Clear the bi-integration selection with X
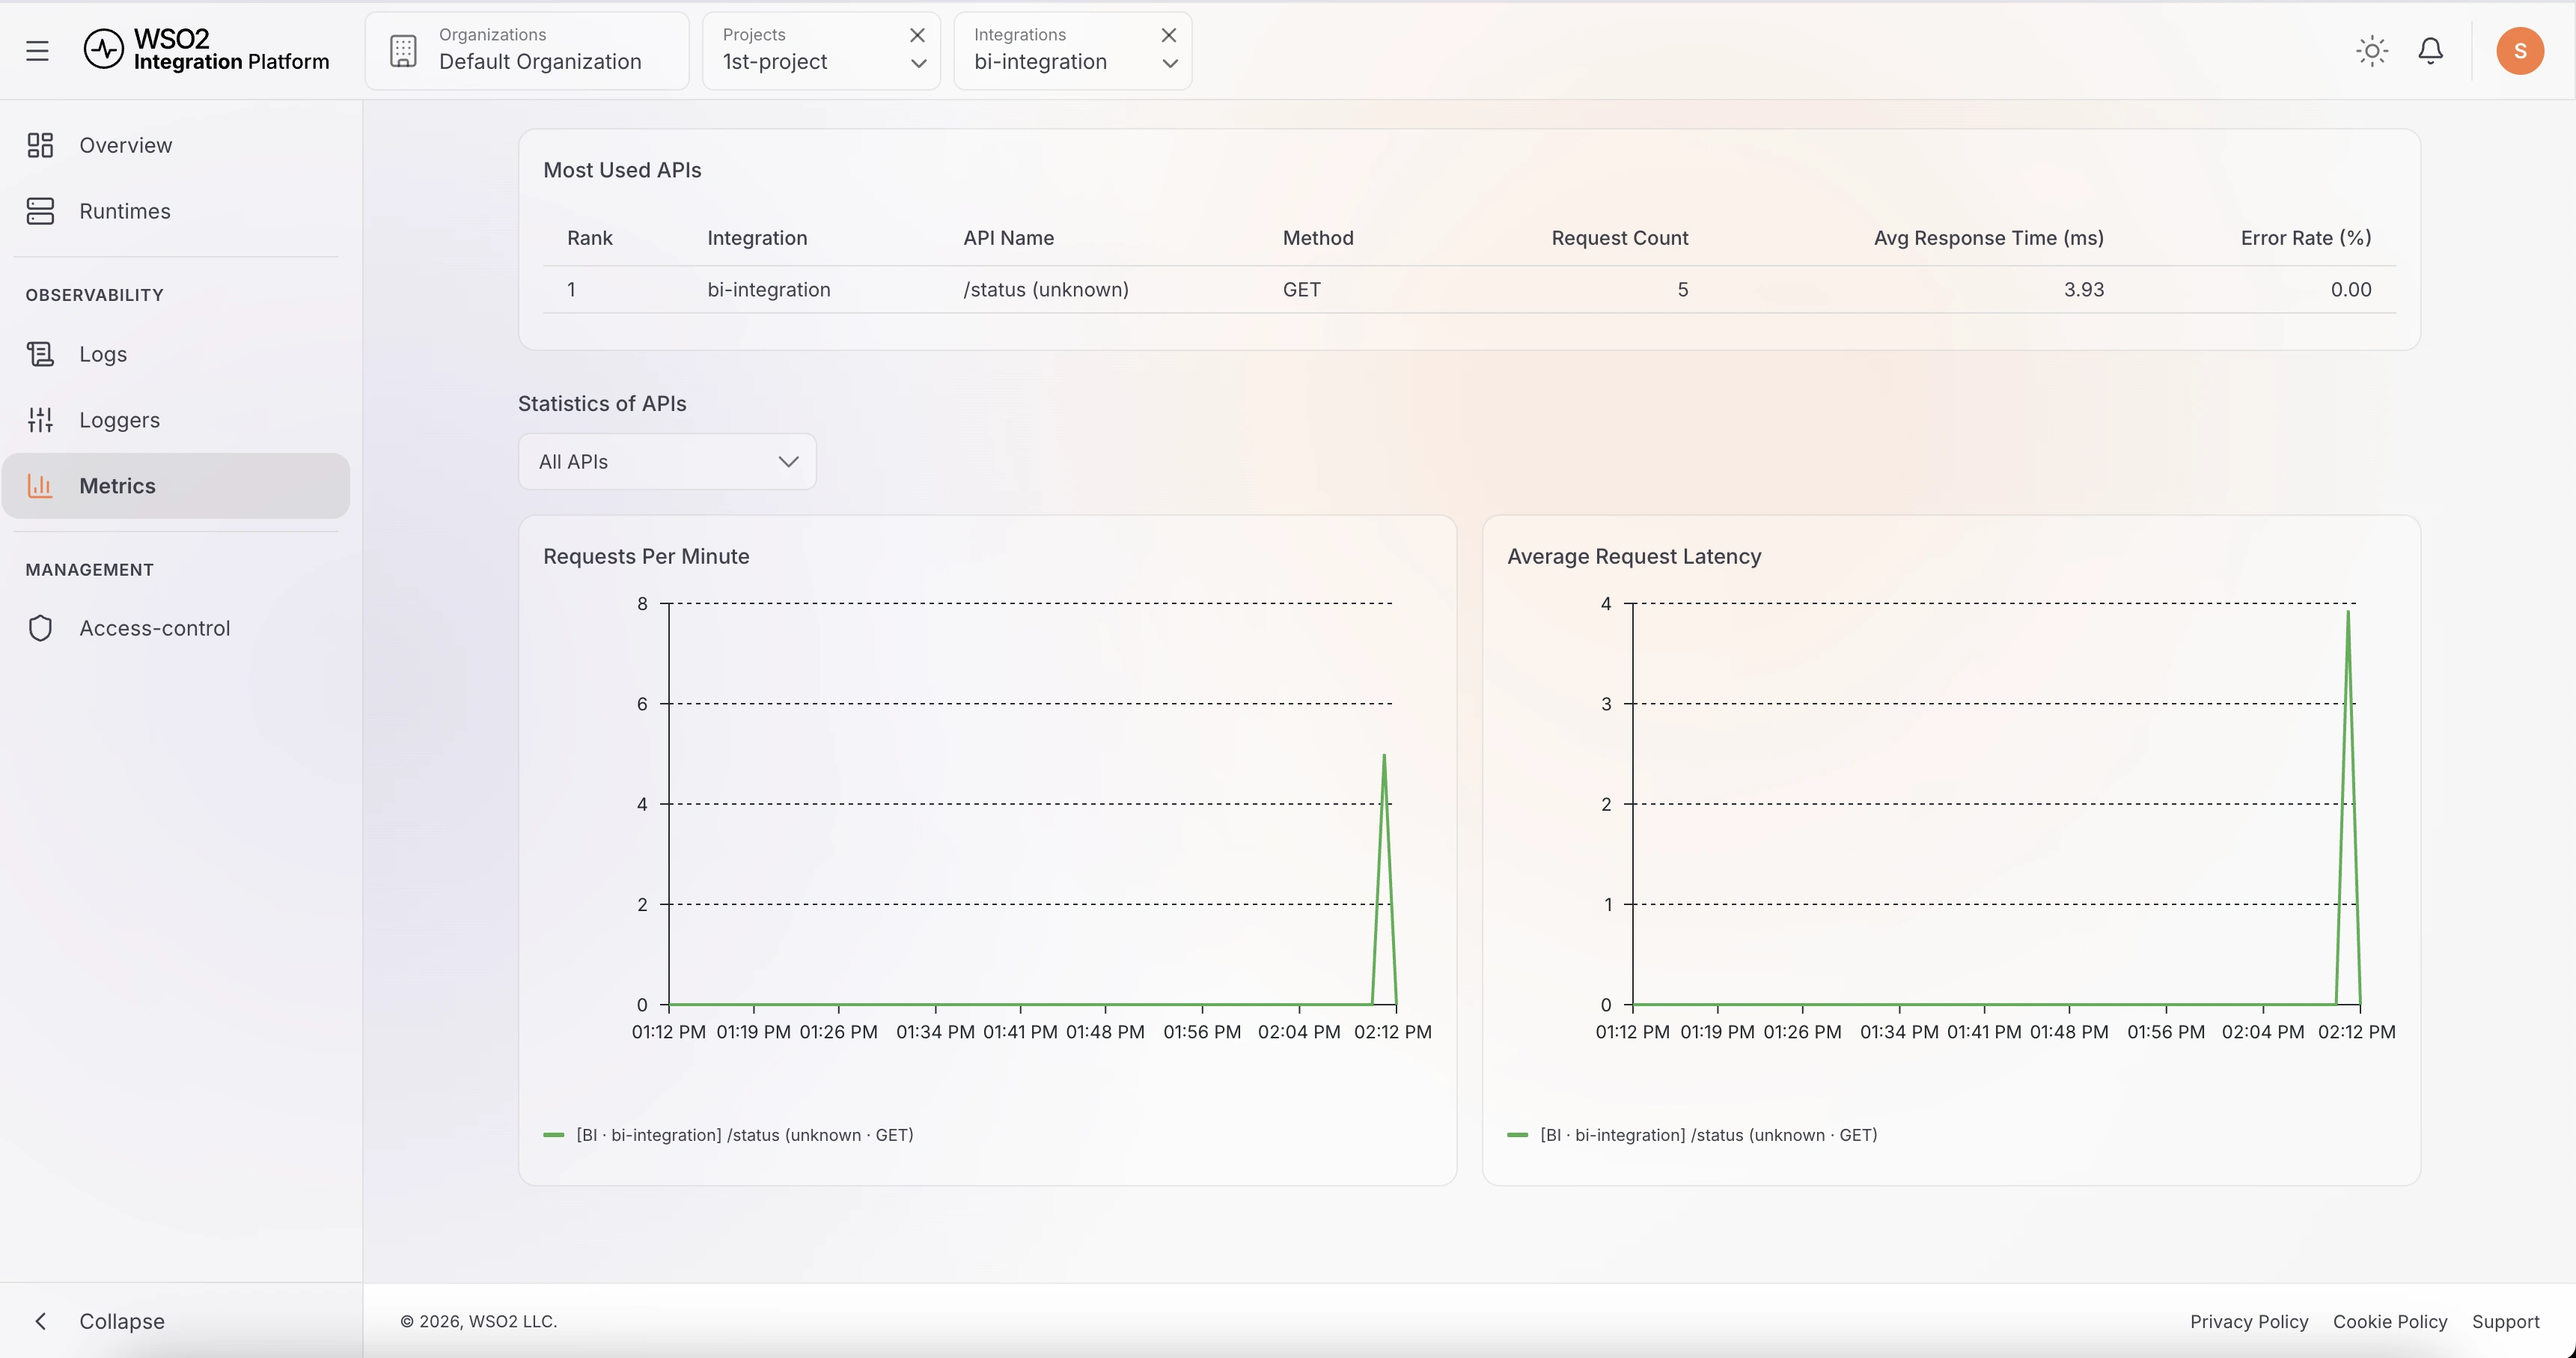 [x=1168, y=35]
